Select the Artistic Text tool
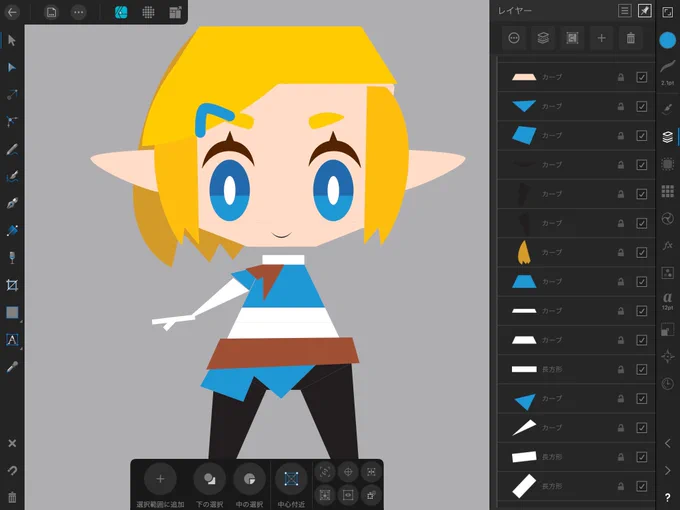The height and width of the screenshot is (510, 680). point(12,340)
